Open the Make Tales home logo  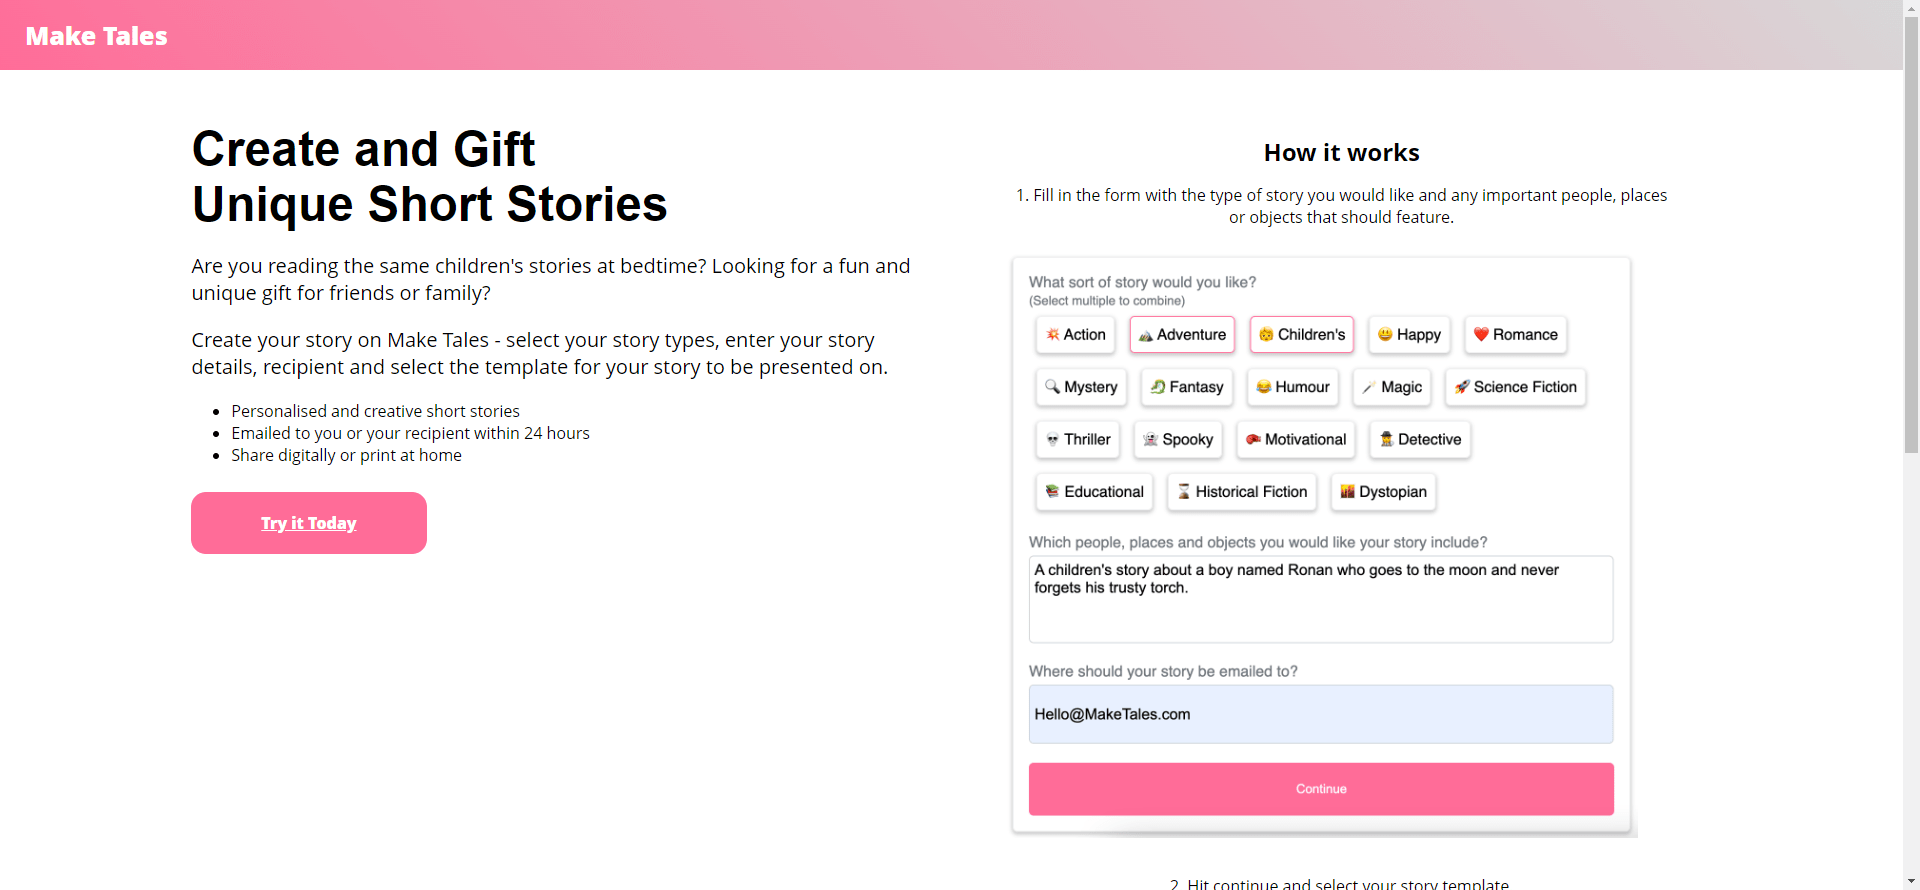[97, 36]
